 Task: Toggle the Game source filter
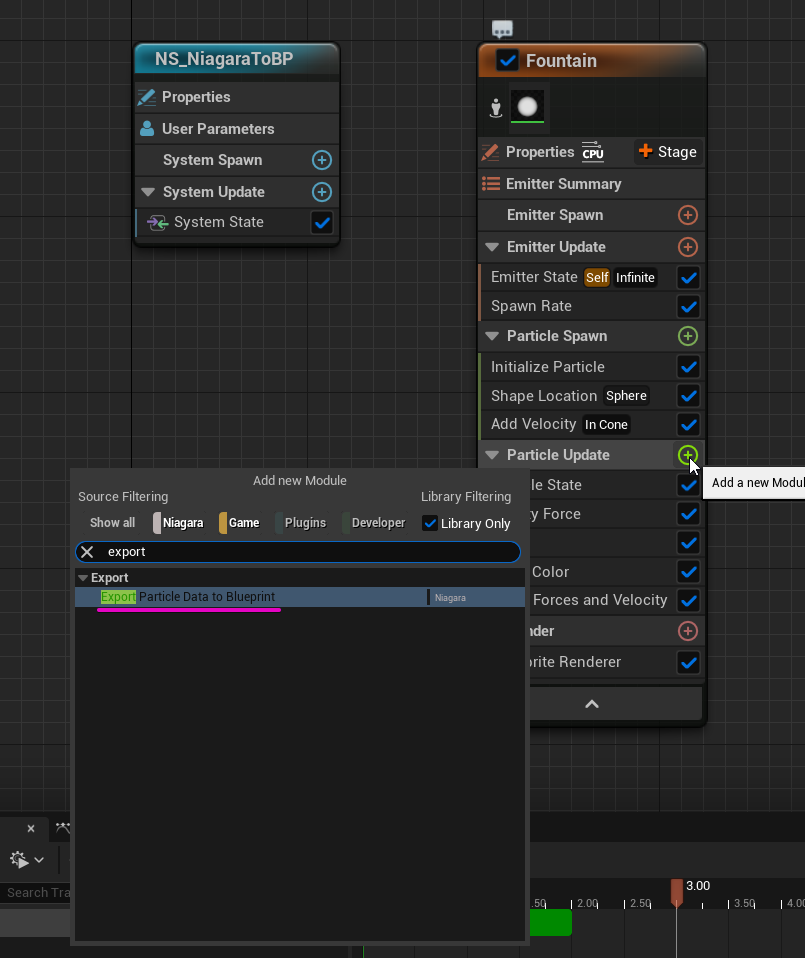pyautogui.click(x=240, y=523)
